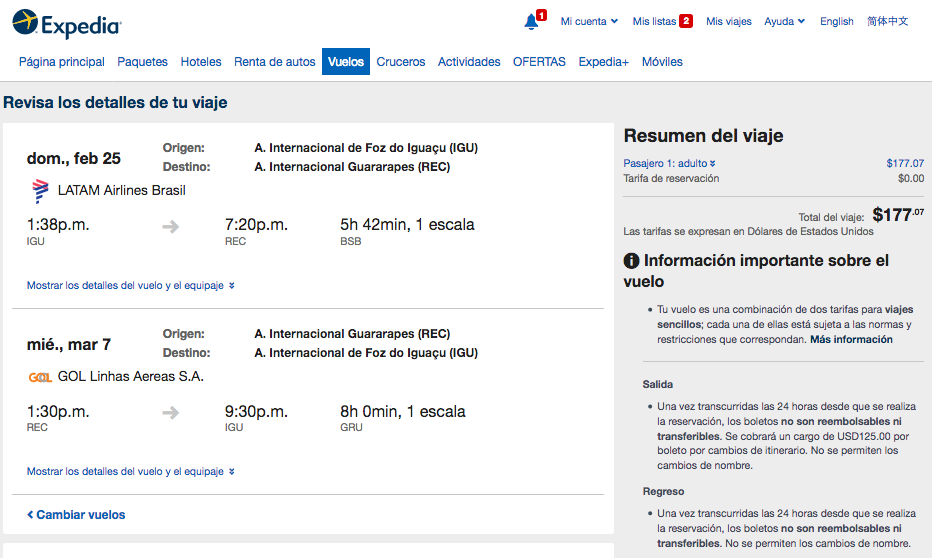932x558 pixels.
Task: Click the $177.07 passenger fare amount
Action: click(x=905, y=163)
